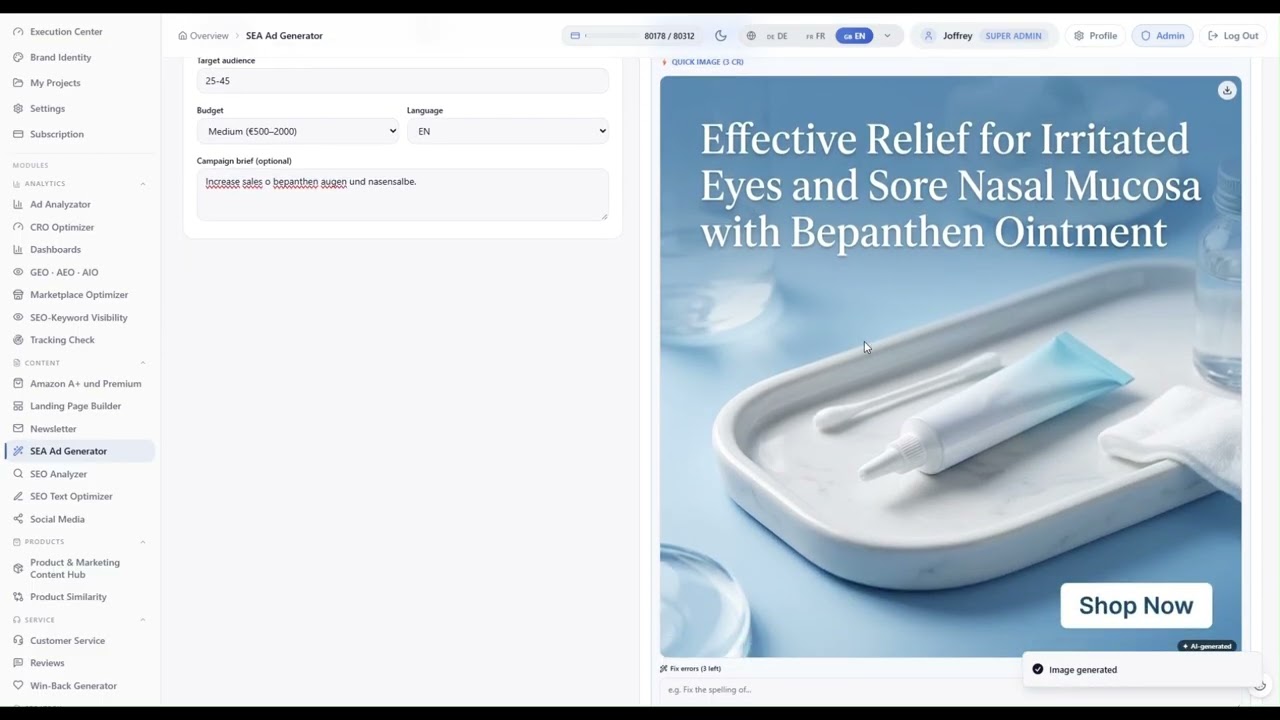Select SEA Ad Generator in the sidebar
Viewport: 1280px width, 720px height.
[x=80, y=451]
